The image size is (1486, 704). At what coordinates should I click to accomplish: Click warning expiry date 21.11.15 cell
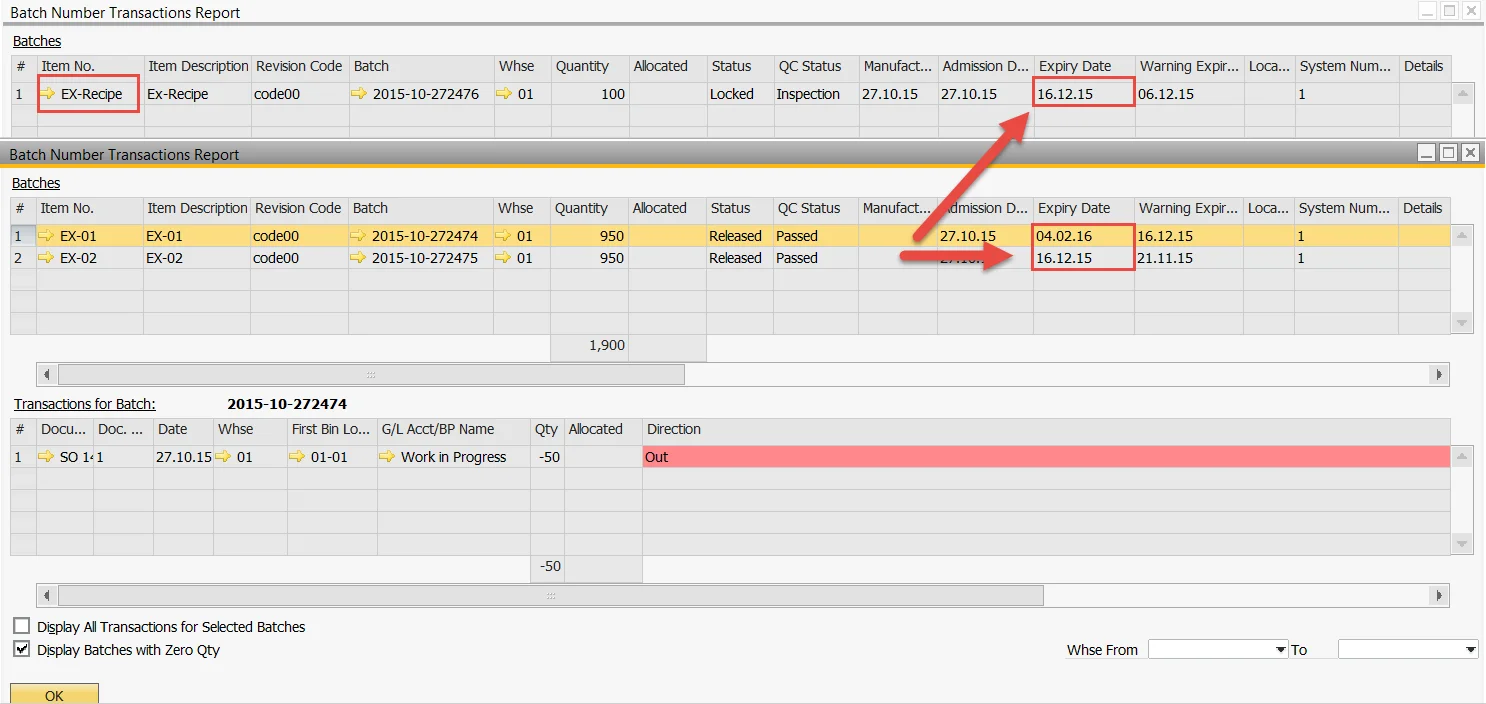point(1189,258)
